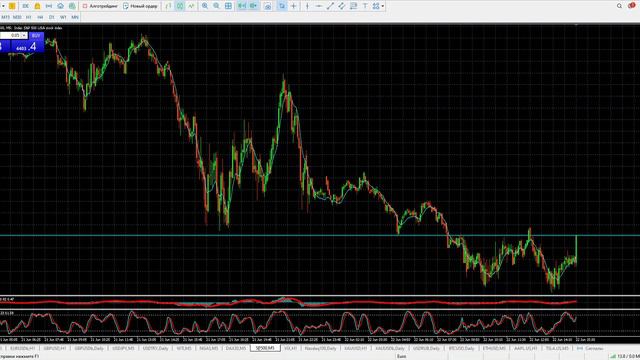The image size is (640, 360).
Task: Switch to XAUUSDb,Daily chart tab
Action: pyautogui.click(x=390, y=348)
